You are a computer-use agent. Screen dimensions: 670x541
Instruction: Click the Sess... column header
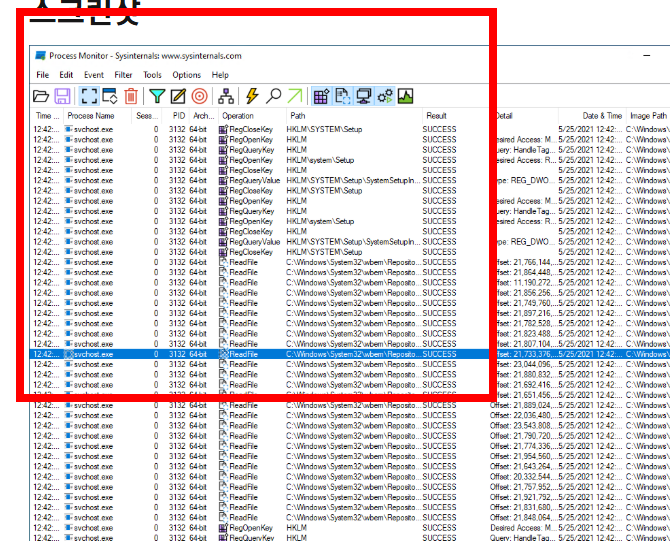click(147, 116)
